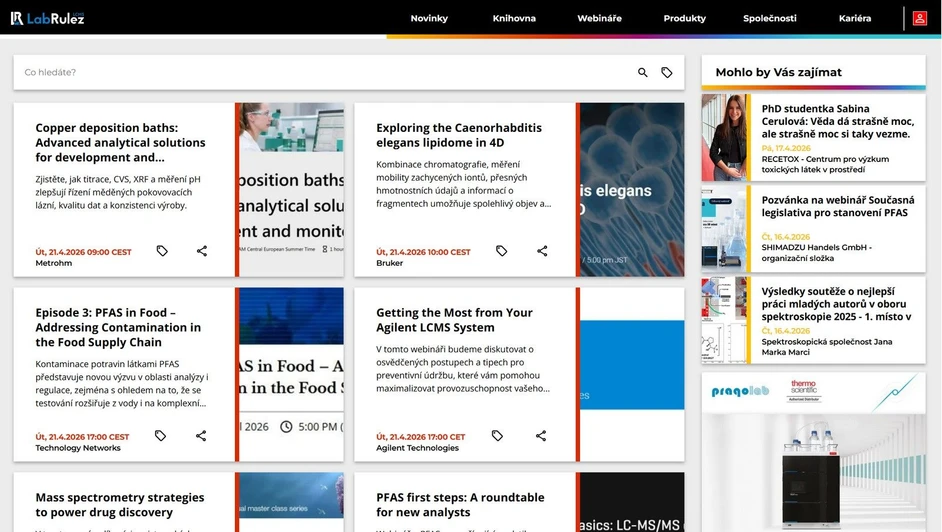
Task: Share the Caenorhabditis elegans lipidome webinar
Action: point(542,251)
